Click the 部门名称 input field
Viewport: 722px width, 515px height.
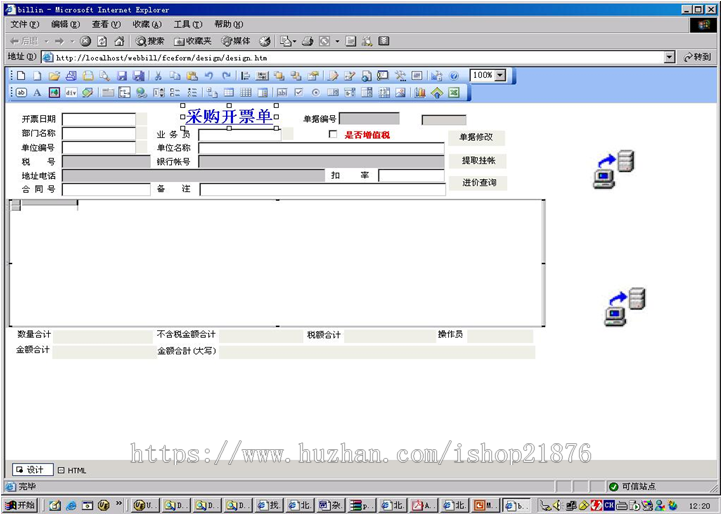pyautogui.click(x=99, y=134)
